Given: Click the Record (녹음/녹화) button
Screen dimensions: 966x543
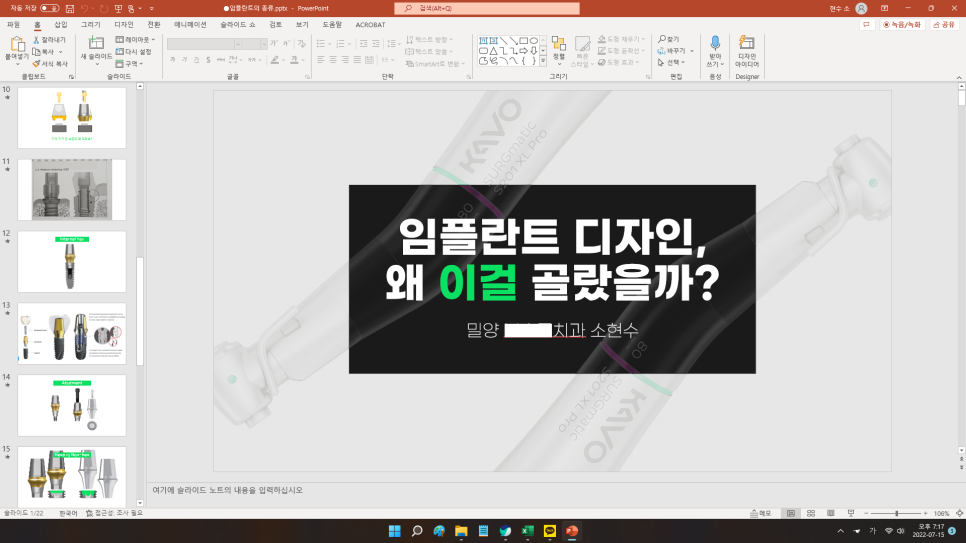Looking at the screenshot, I should [903, 24].
